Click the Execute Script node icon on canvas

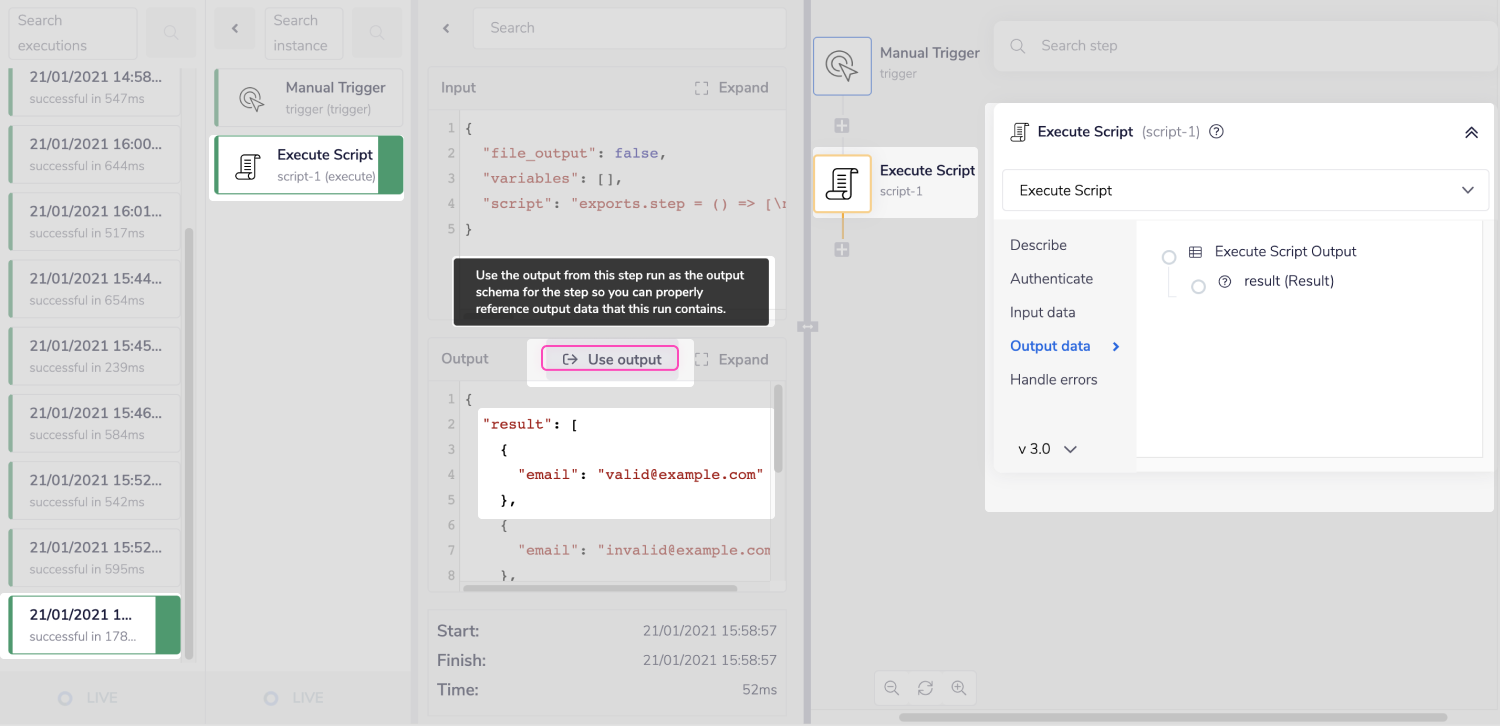[842, 183]
